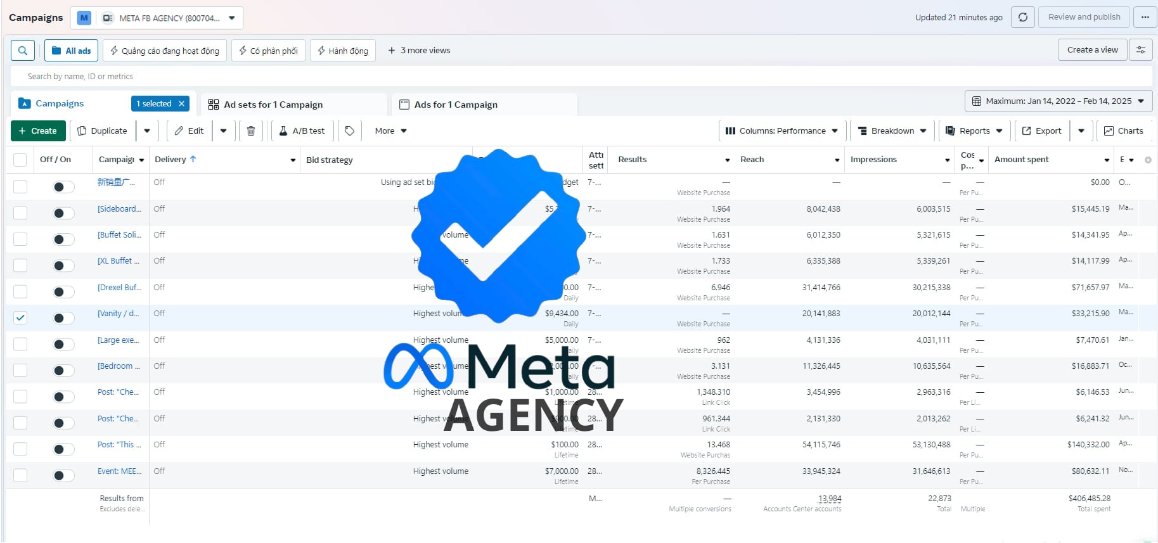Screen dimensions: 1158x543
Task: Turn on the [XL Buffet ... campaign toggle
Action: click(x=64, y=265)
